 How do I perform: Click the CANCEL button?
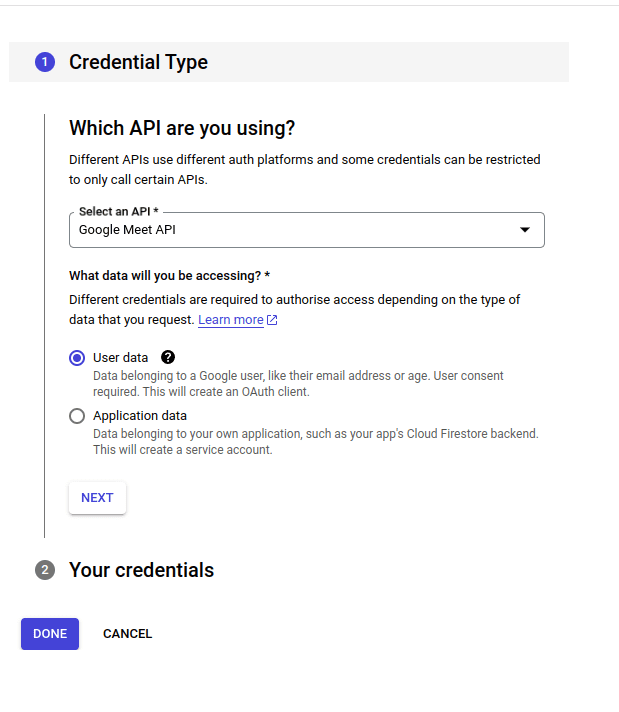click(x=128, y=633)
